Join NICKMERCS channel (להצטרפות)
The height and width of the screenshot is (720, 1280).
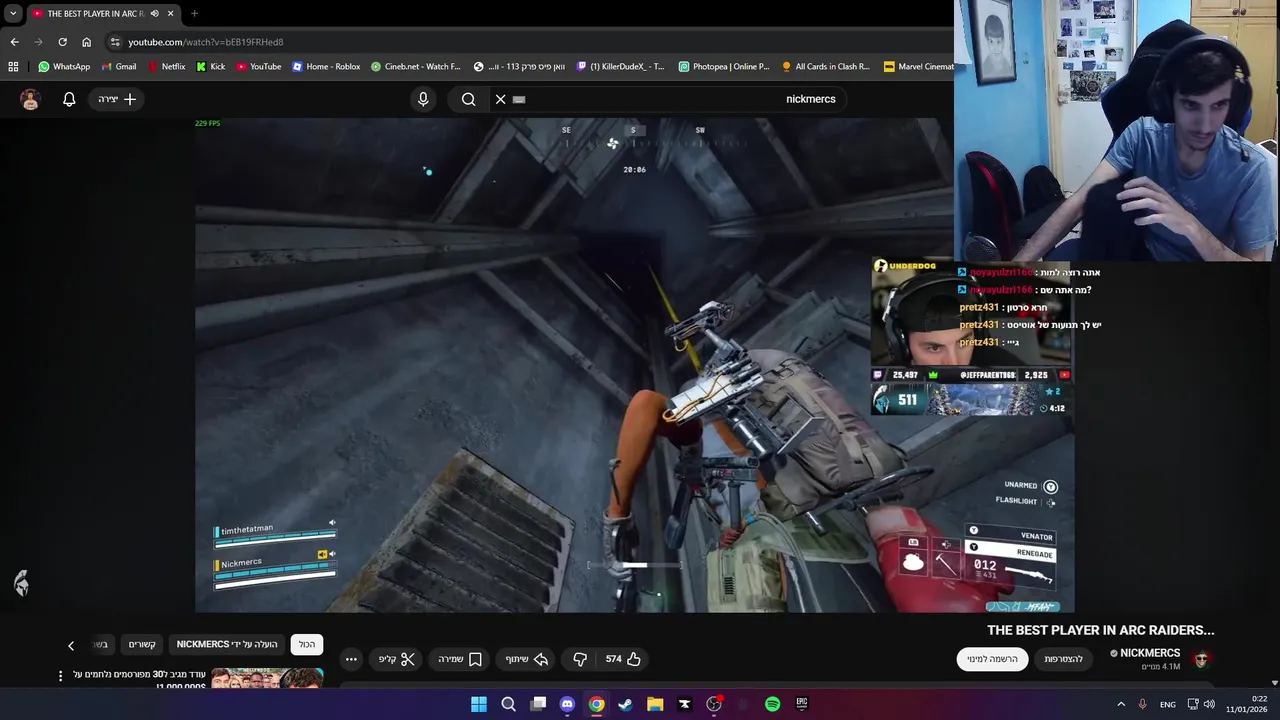(x=1063, y=659)
